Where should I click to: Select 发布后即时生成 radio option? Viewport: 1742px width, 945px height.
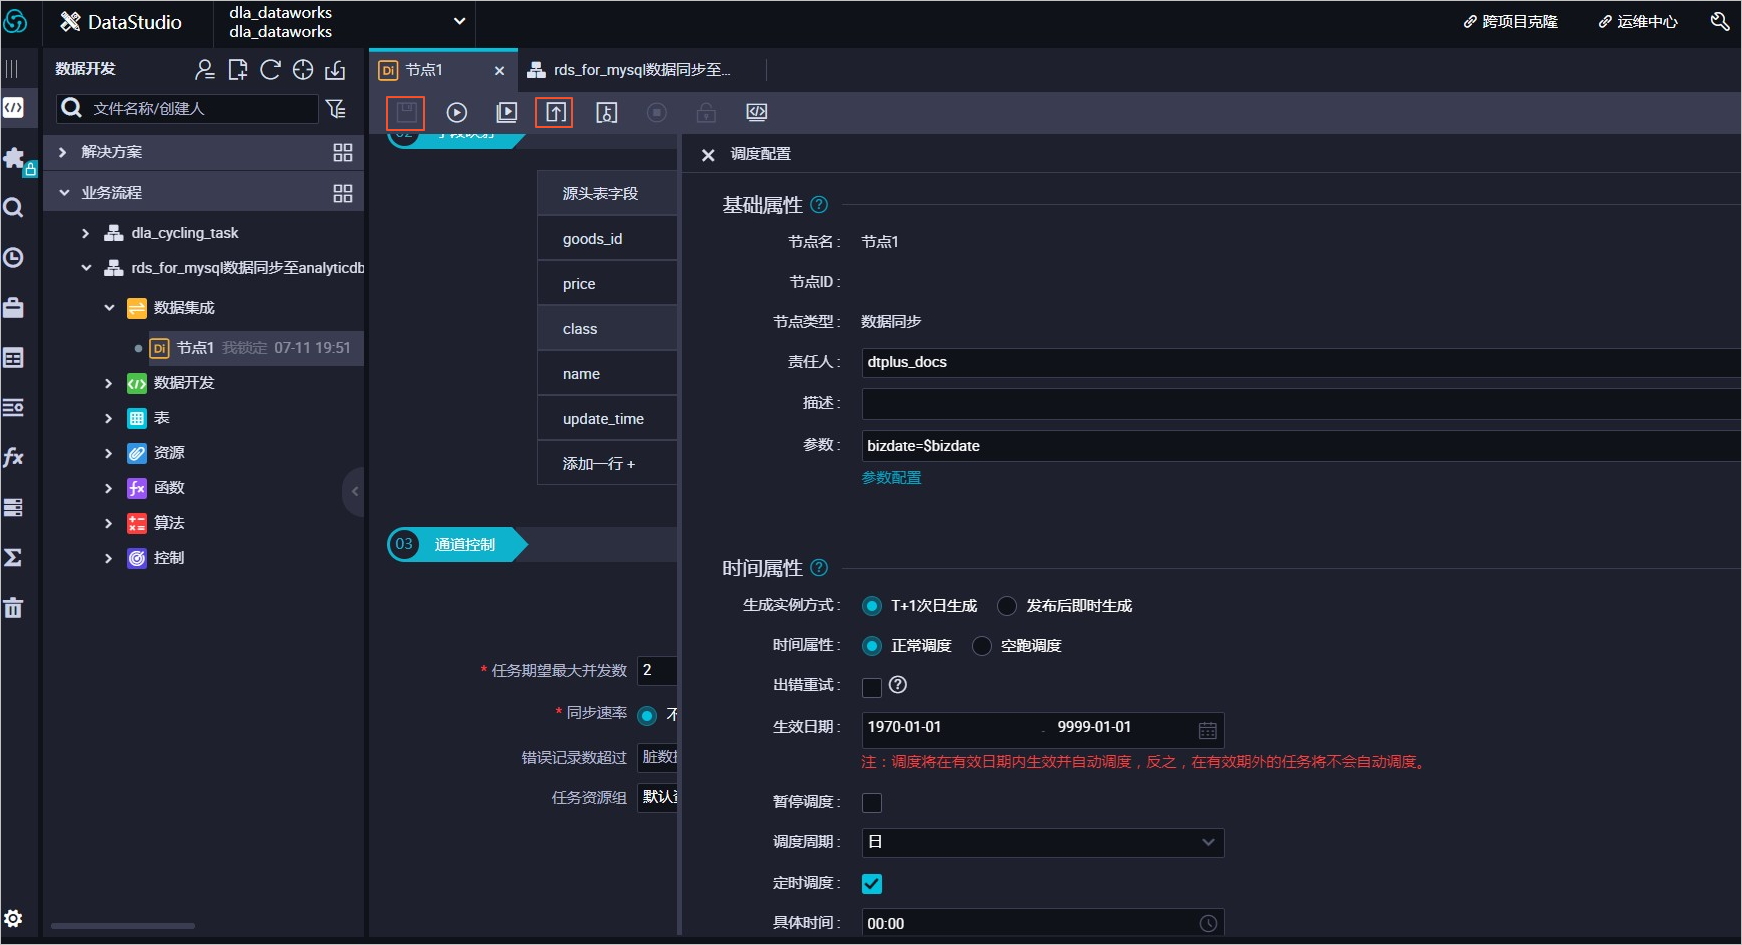[x=1007, y=606]
